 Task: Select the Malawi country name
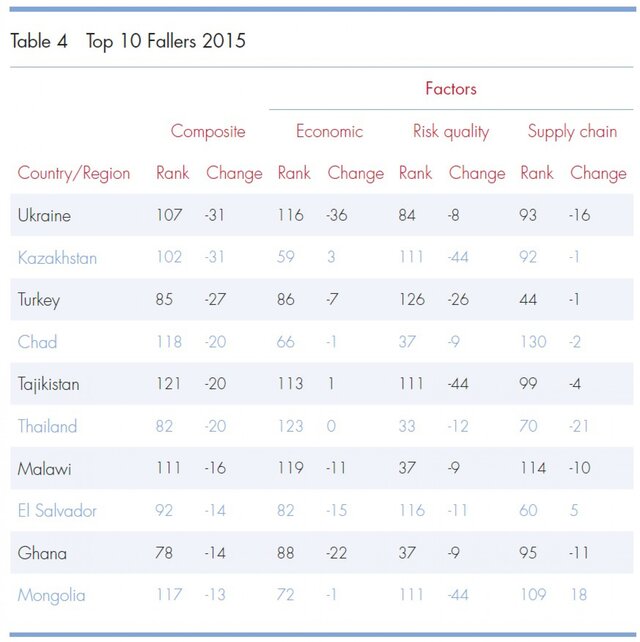click(x=44, y=469)
